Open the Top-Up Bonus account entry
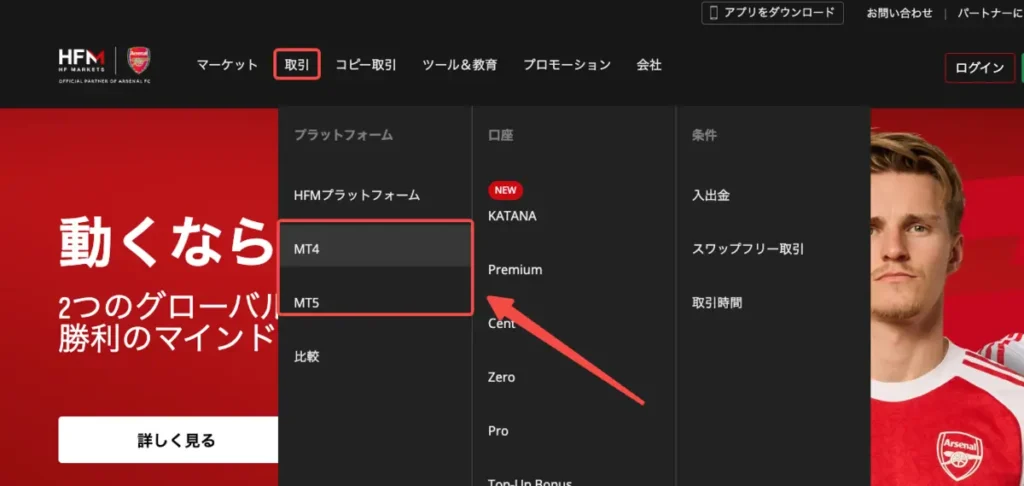The height and width of the screenshot is (486, 1024). tap(530, 482)
